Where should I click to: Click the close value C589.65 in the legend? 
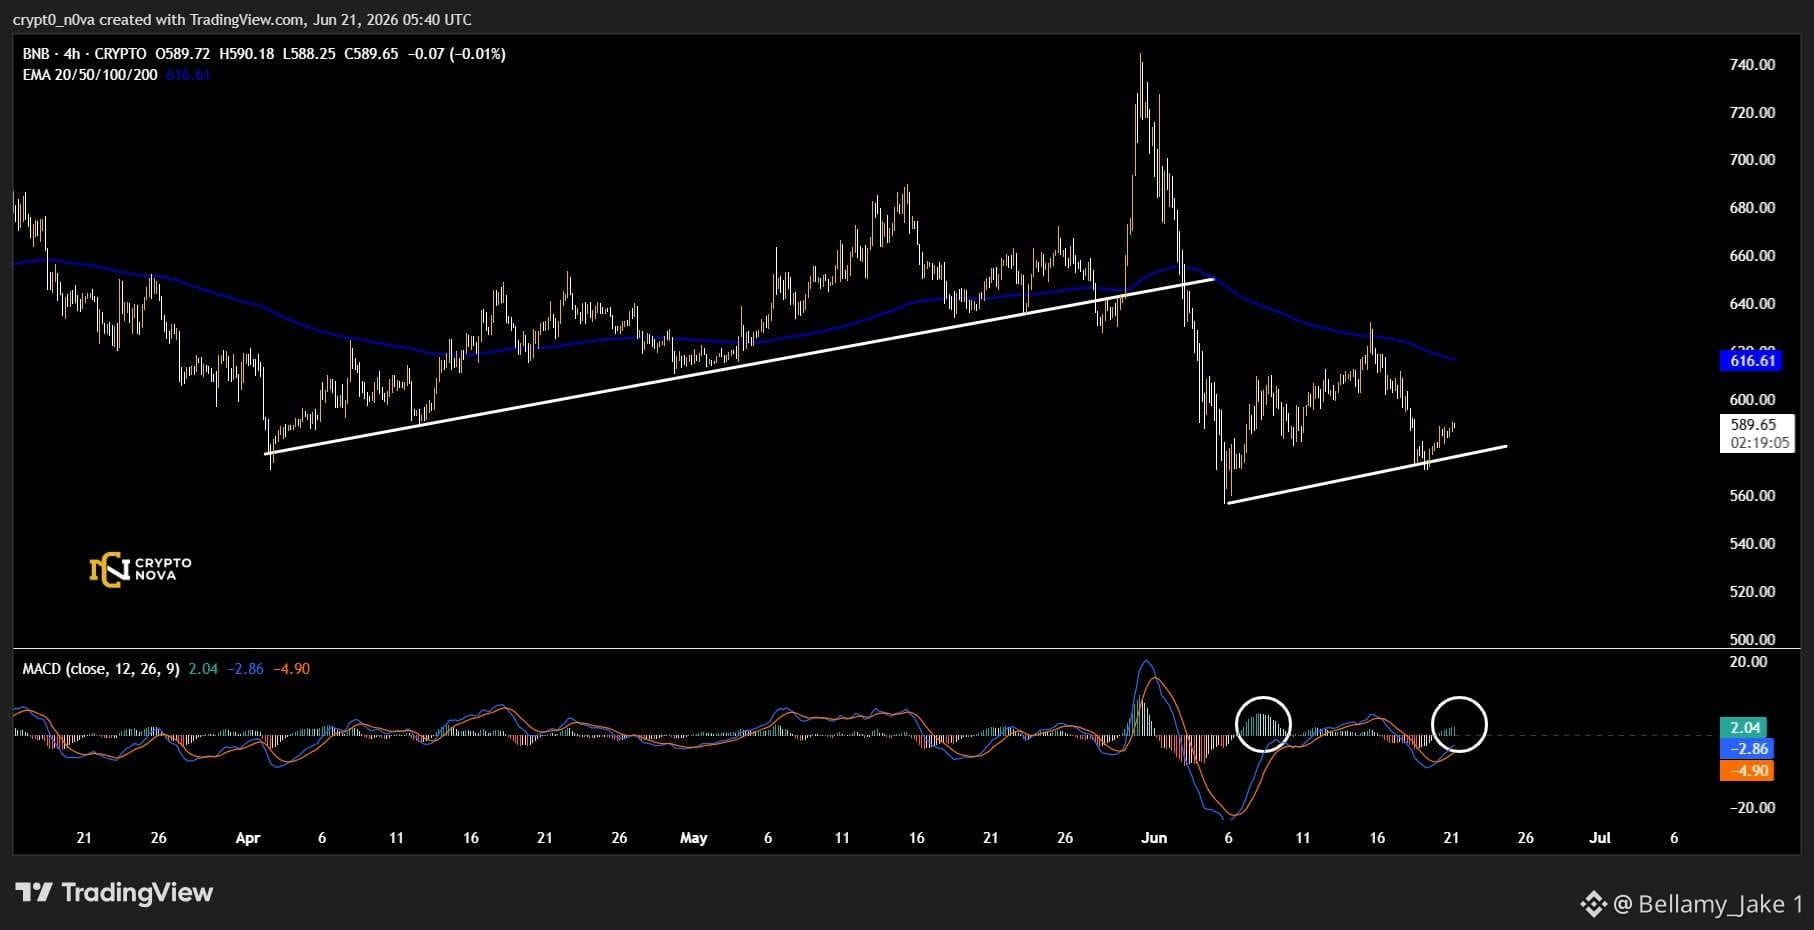371,54
